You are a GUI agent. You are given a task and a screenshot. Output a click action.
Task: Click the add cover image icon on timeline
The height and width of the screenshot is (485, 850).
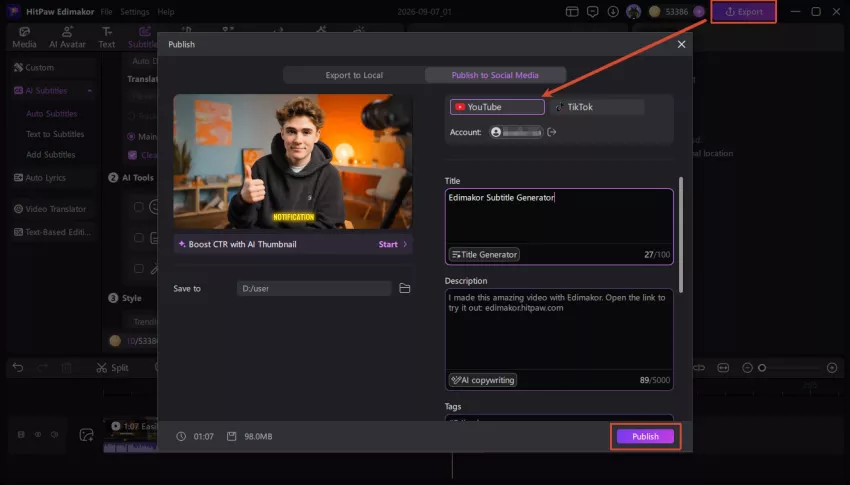(x=86, y=435)
